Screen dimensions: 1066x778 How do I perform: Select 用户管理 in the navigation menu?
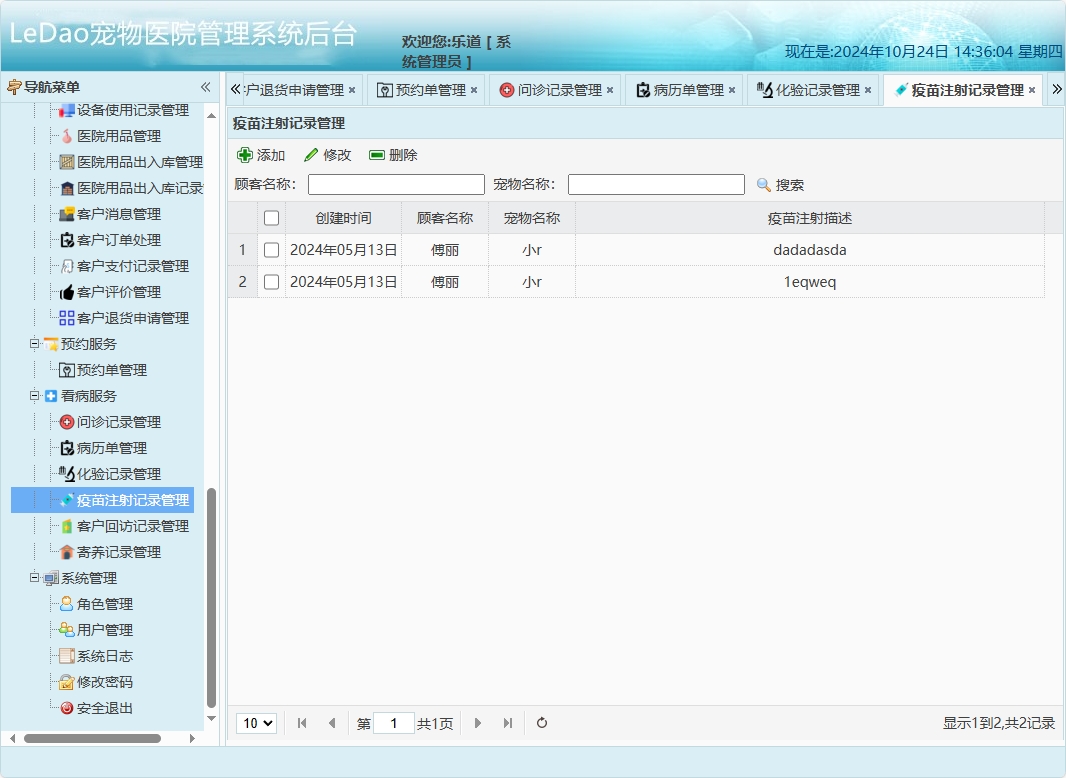96,630
